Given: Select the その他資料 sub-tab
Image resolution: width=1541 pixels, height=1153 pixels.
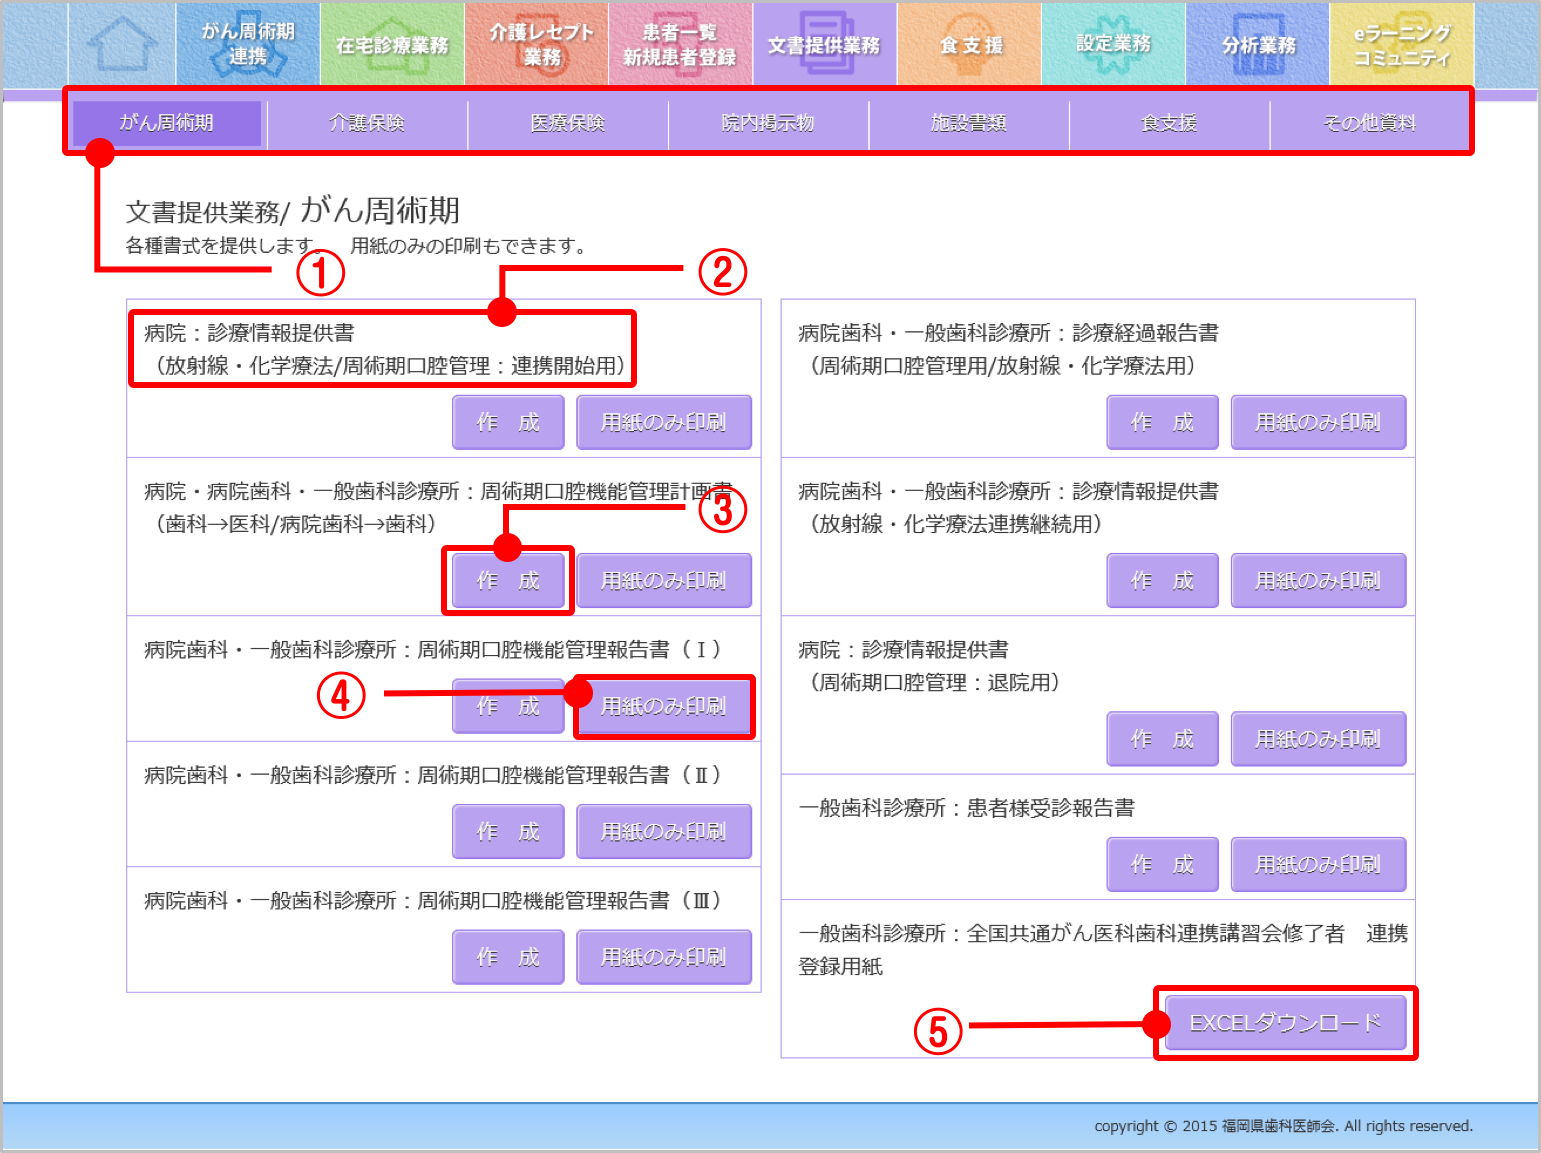Looking at the screenshot, I should tap(1369, 123).
